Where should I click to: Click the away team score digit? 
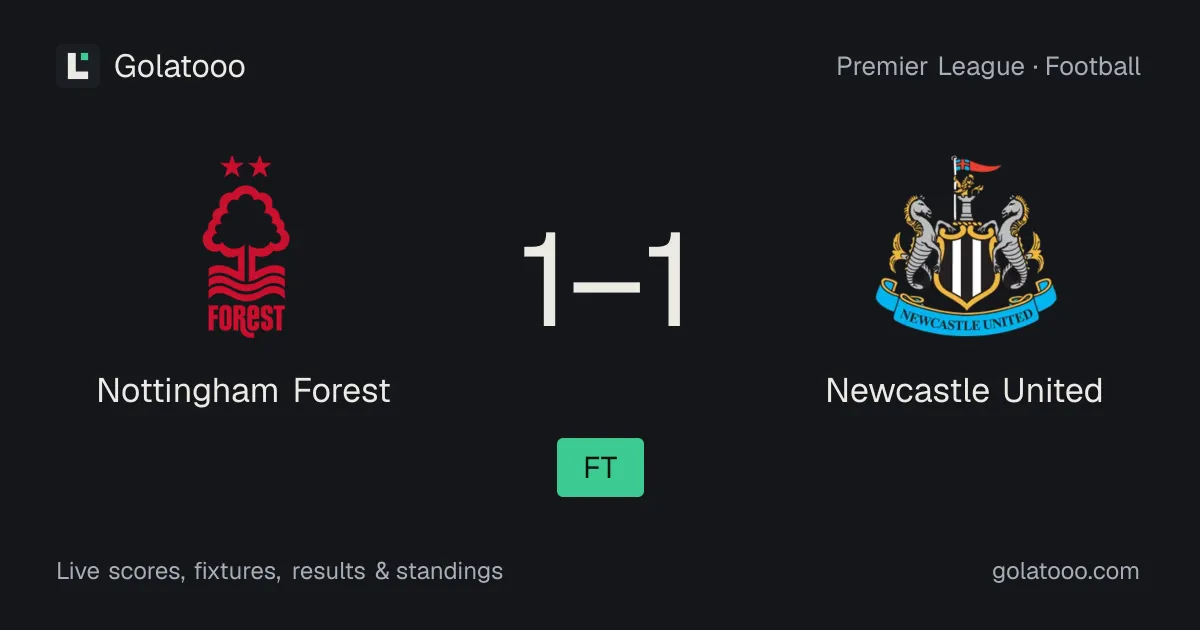[661, 281]
